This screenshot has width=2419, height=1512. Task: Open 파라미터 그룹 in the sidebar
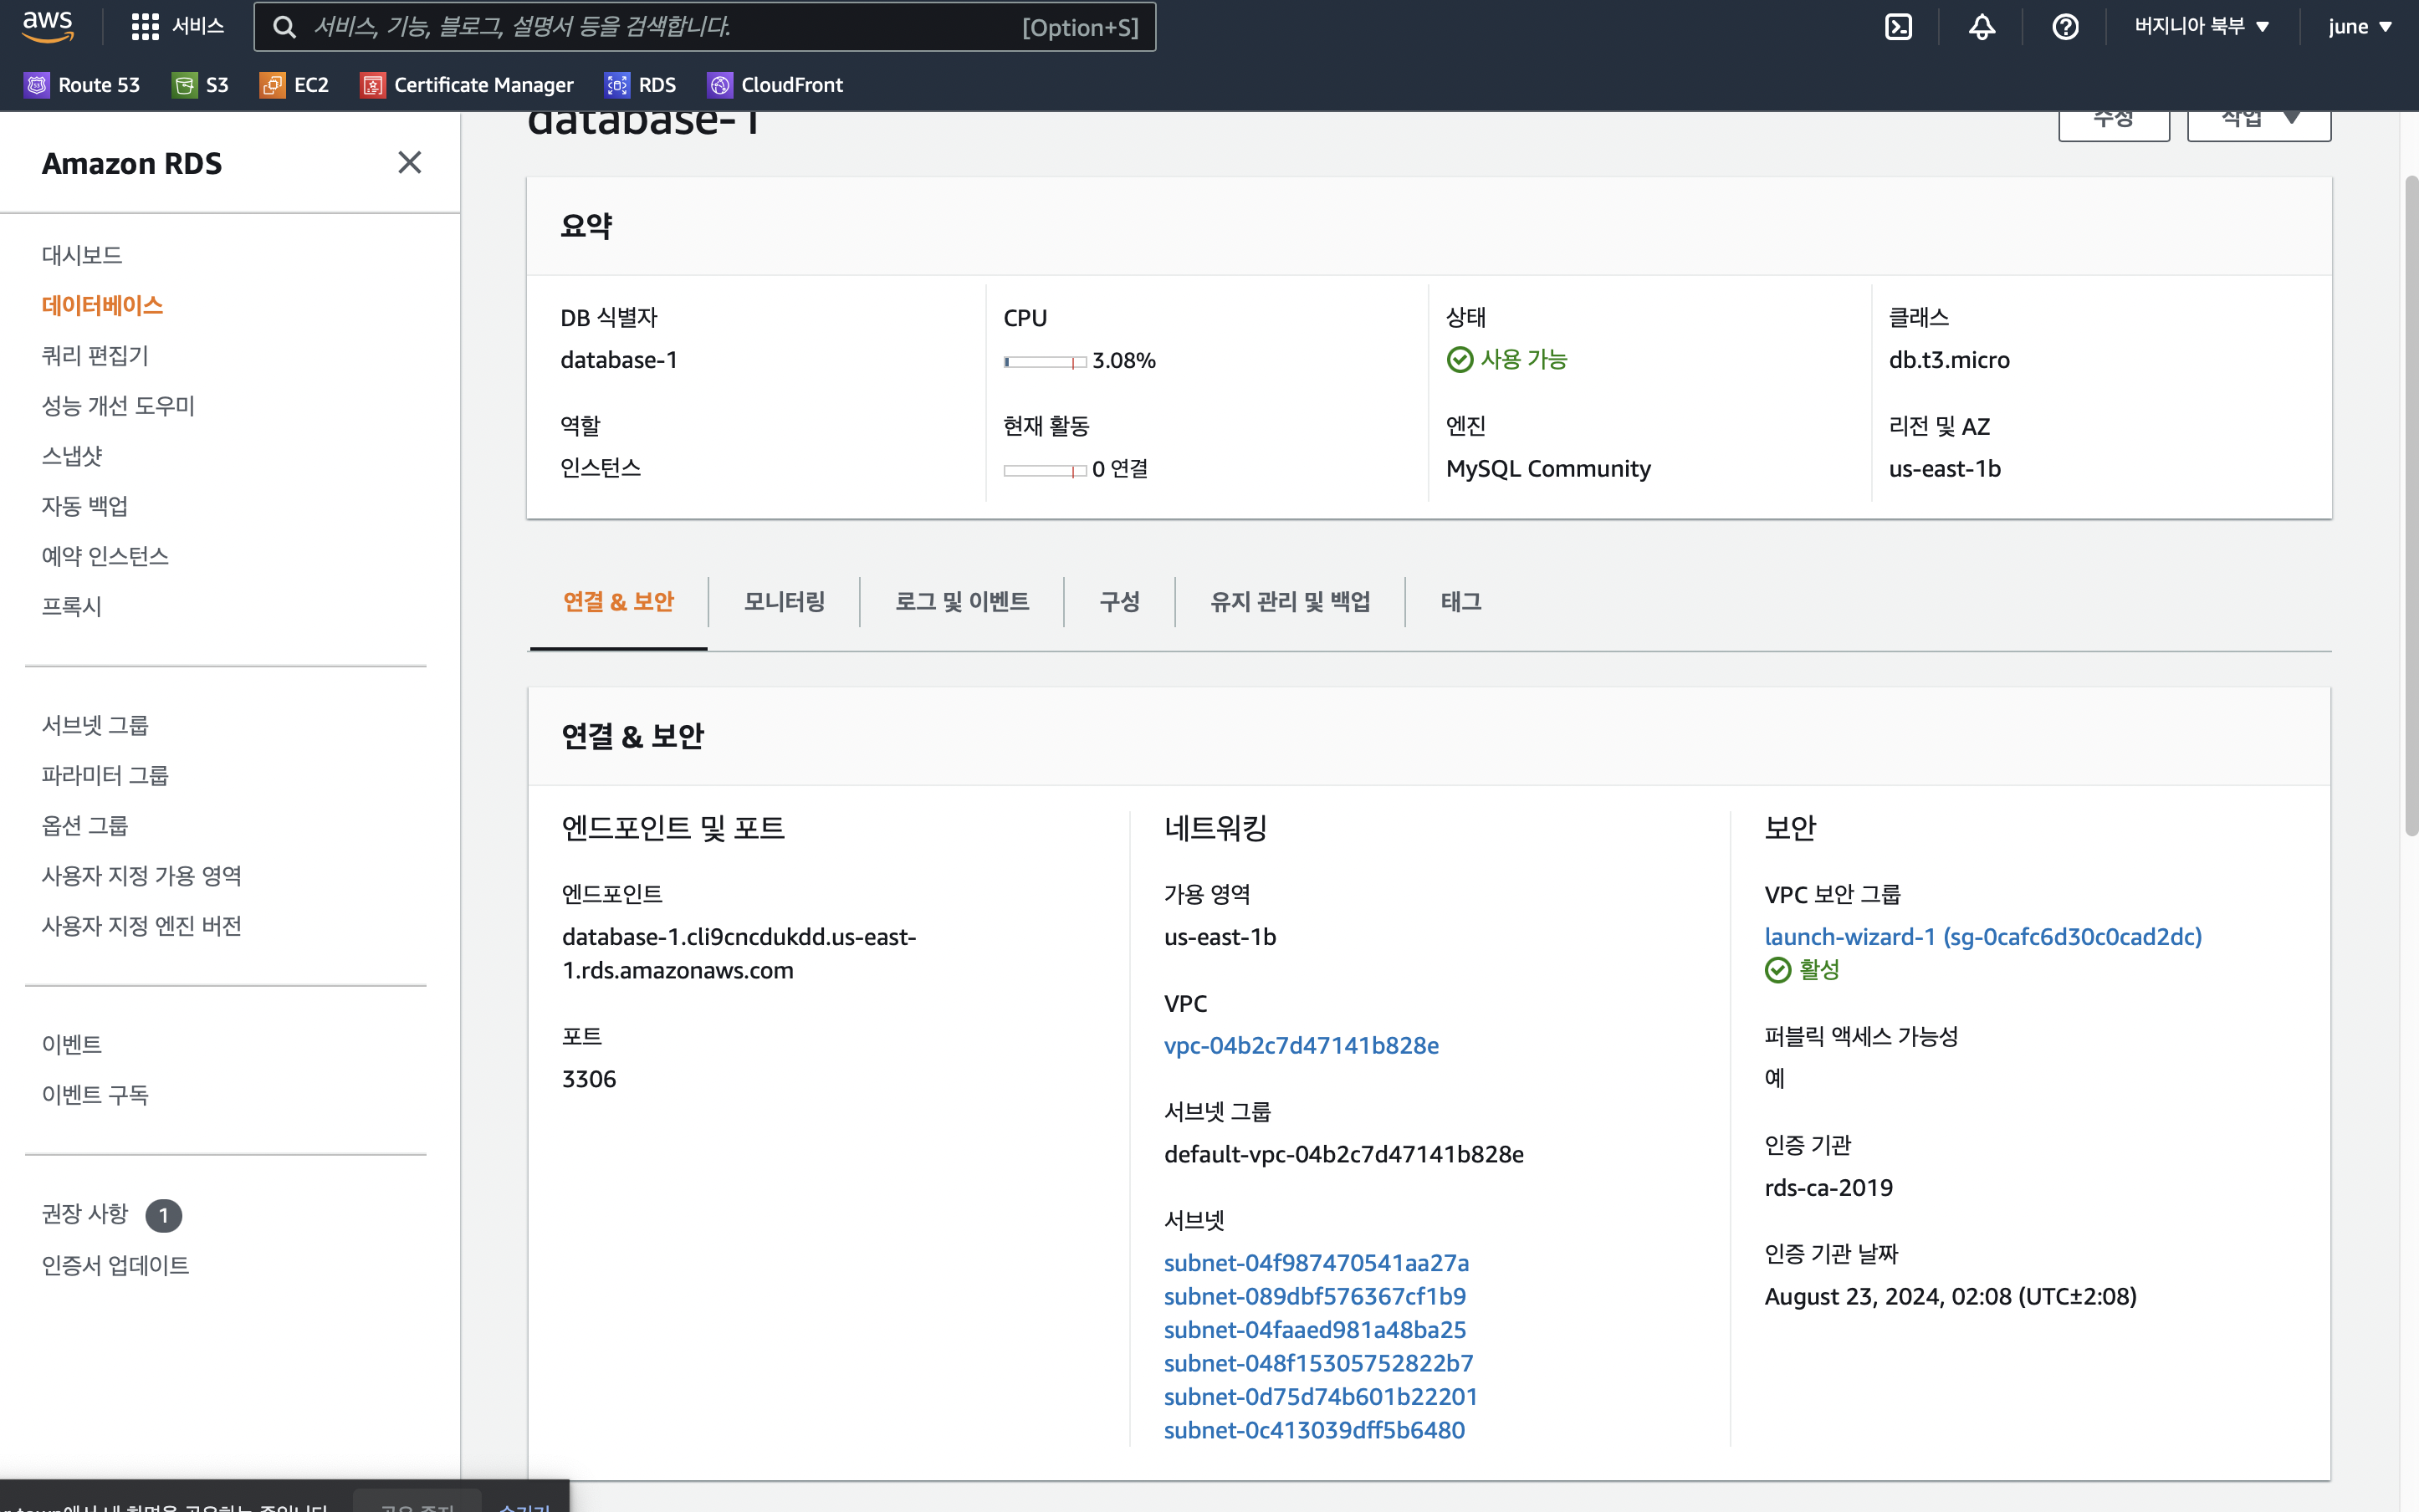coord(105,775)
